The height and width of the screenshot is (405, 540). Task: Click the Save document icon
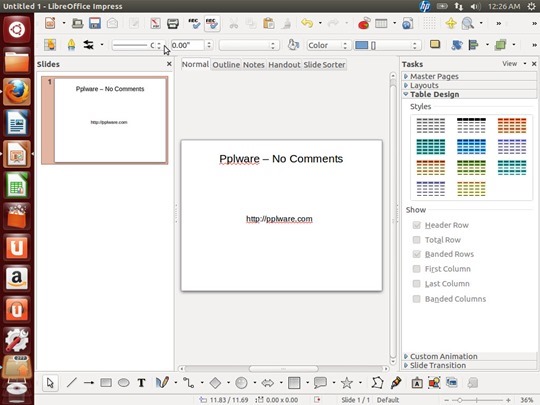coord(95,23)
